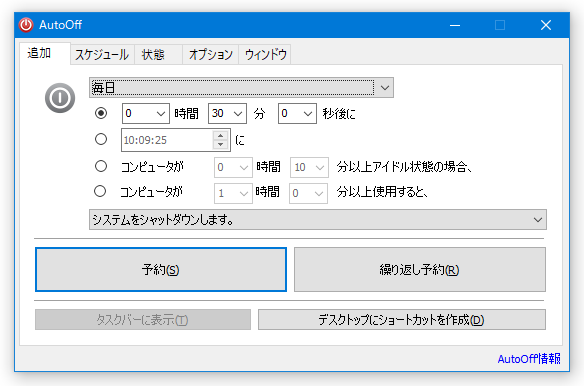Open the 毎日 frequency dropdown
This screenshot has width=584, height=386.
241,88
